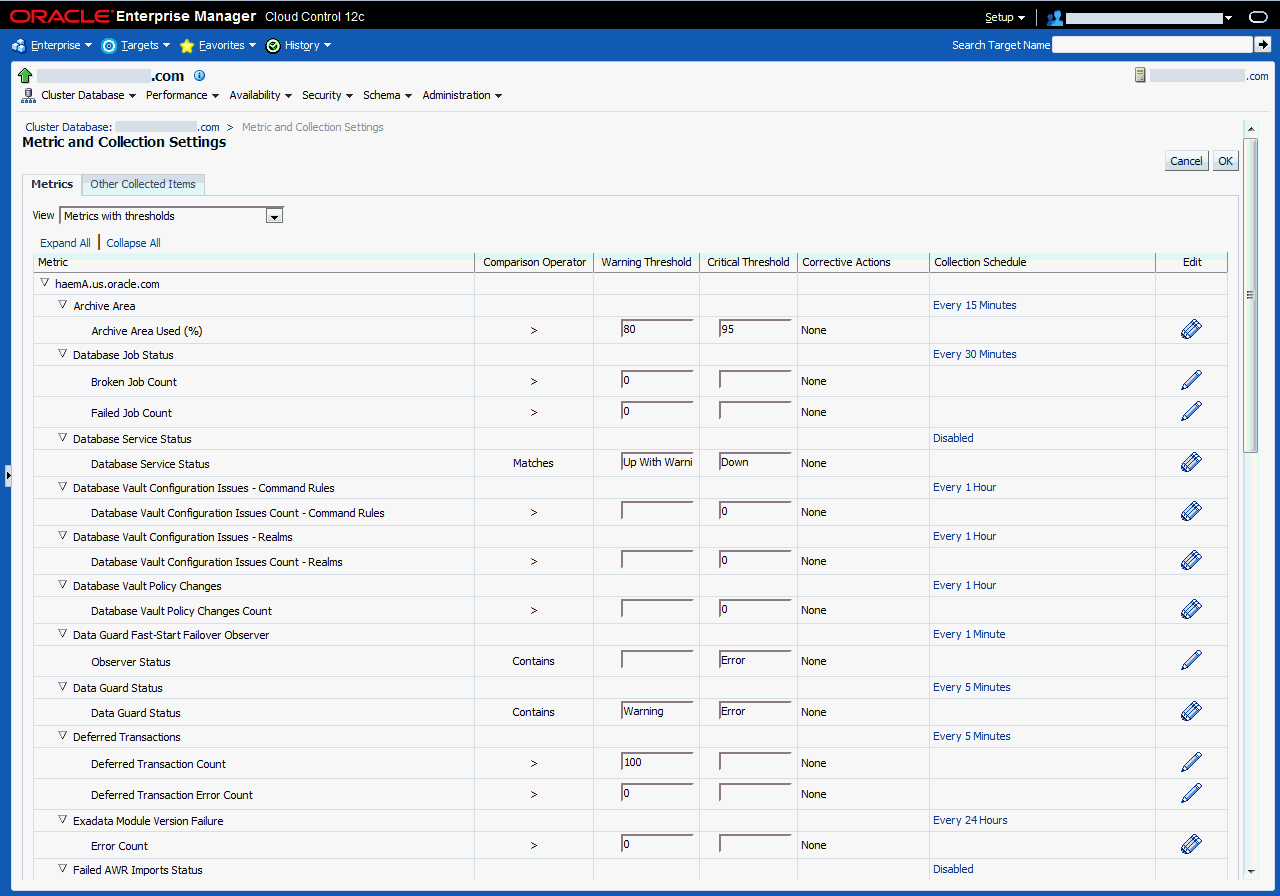Collapse Exadata Module Version Failure group
This screenshot has height=896, width=1280.
pyautogui.click(x=62, y=820)
